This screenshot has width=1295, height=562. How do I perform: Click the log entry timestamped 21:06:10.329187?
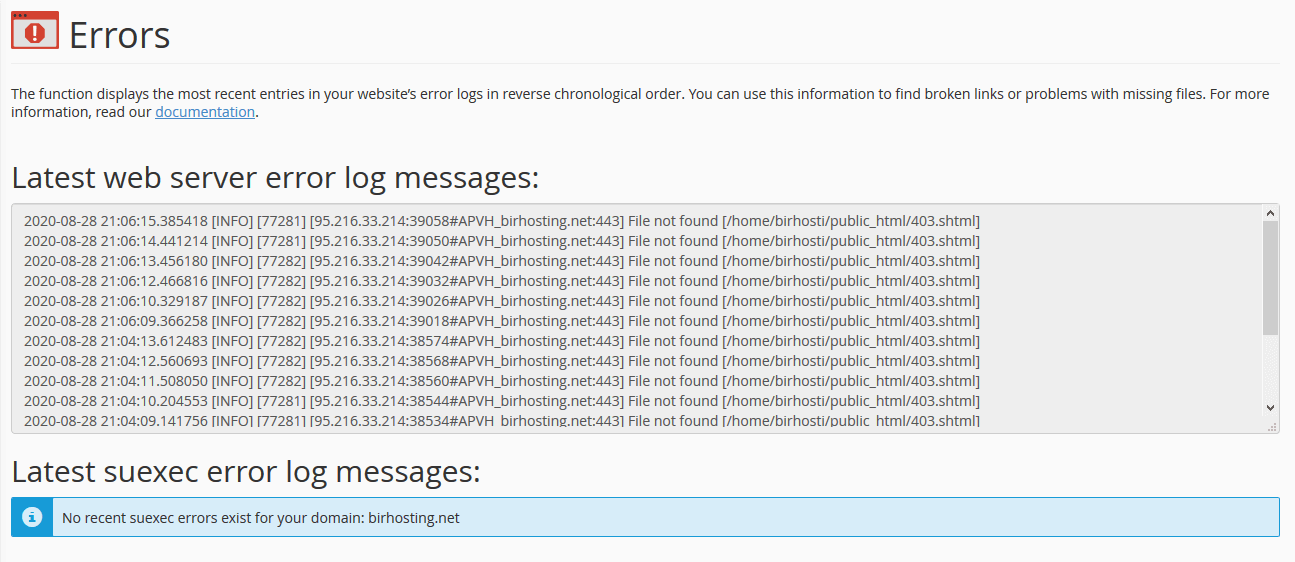pyautogui.click(x=501, y=301)
